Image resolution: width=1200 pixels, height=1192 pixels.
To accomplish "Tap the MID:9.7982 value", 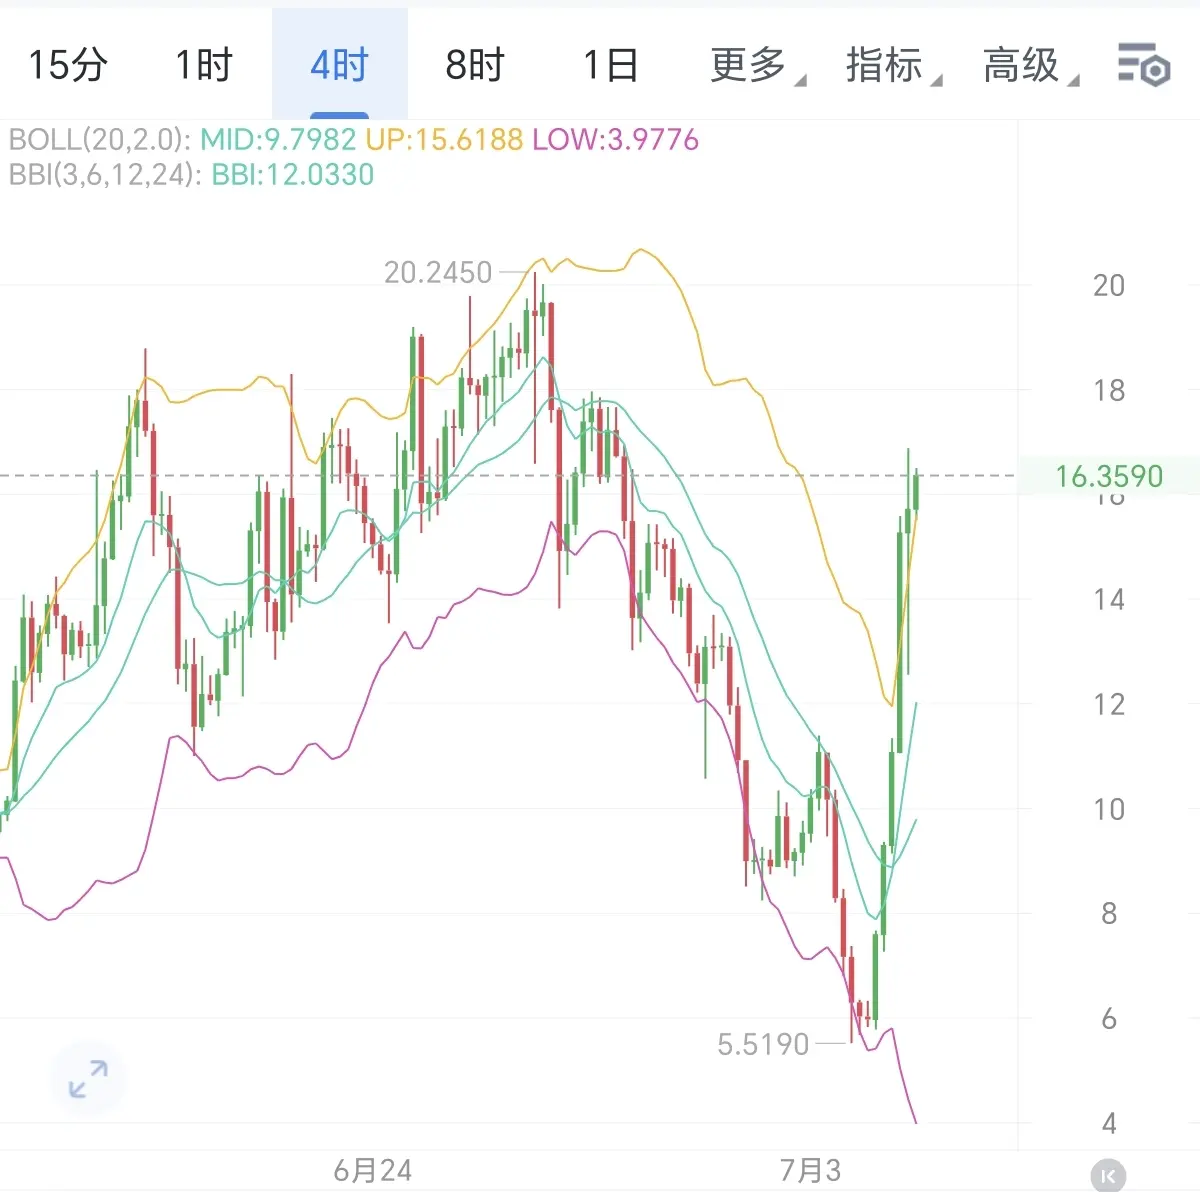I will pyautogui.click(x=278, y=139).
